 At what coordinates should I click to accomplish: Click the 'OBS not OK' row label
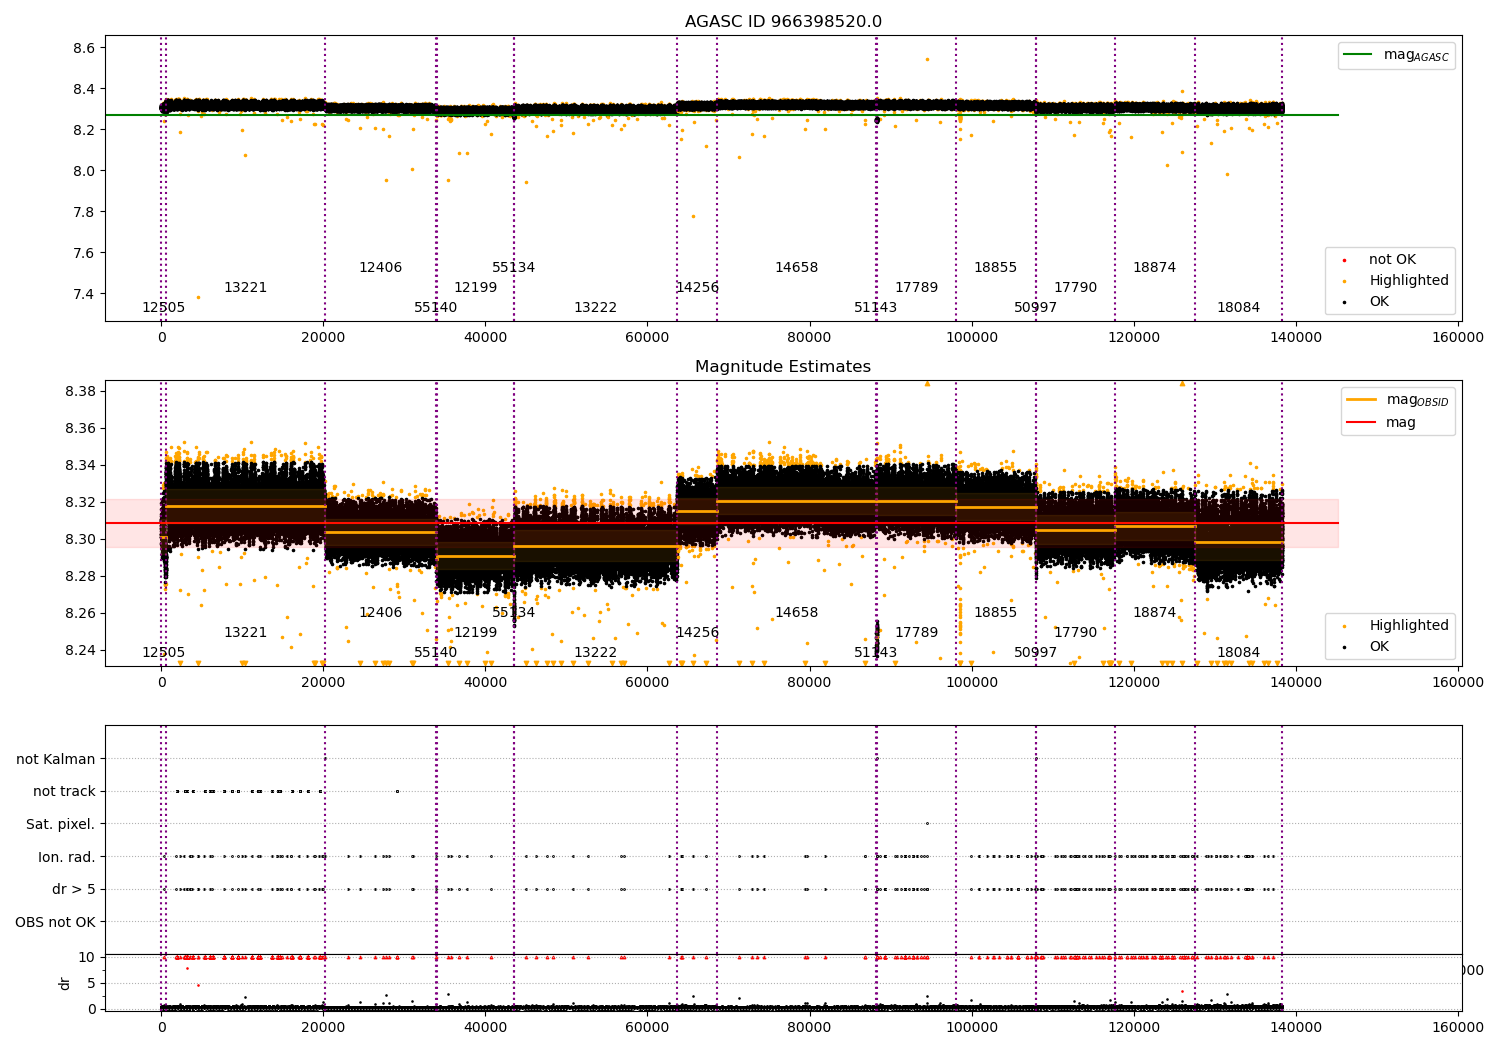coord(56,922)
